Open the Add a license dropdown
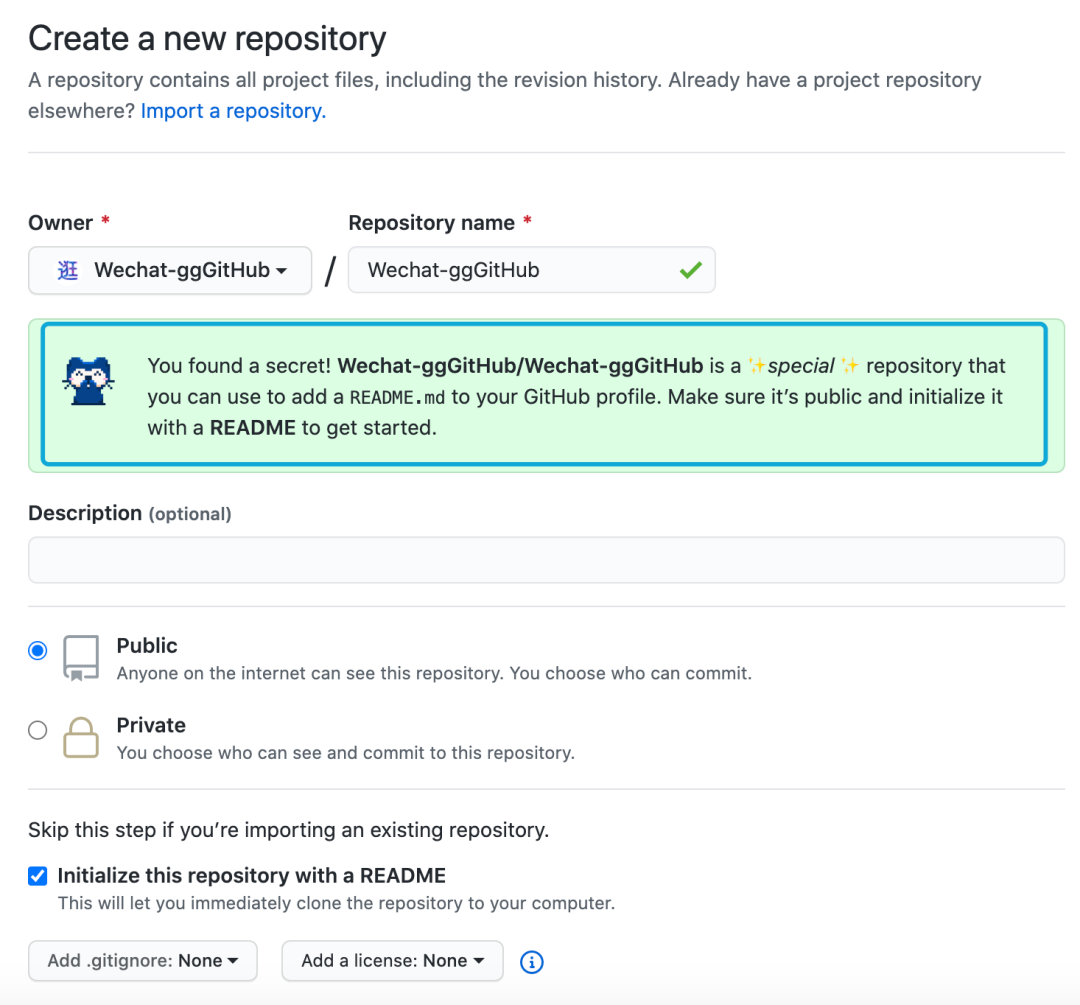Viewport: 1080px width, 1005px height. point(393,960)
